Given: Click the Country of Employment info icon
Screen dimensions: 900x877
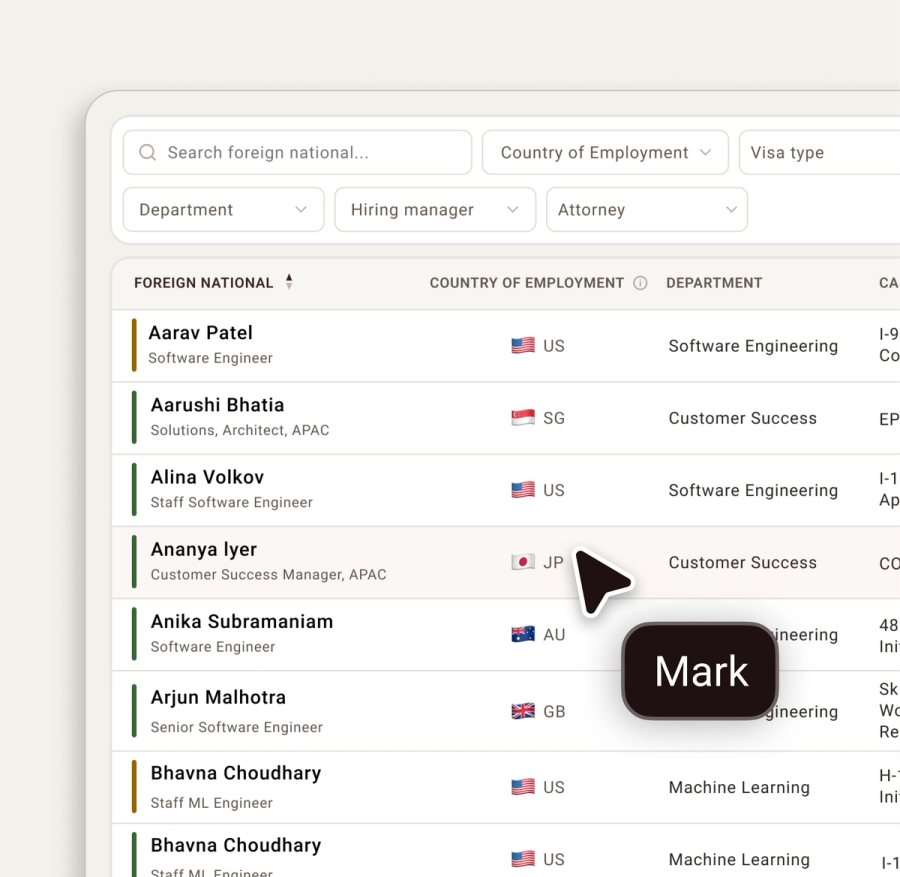Looking at the screenshot, I should (640, 283).
